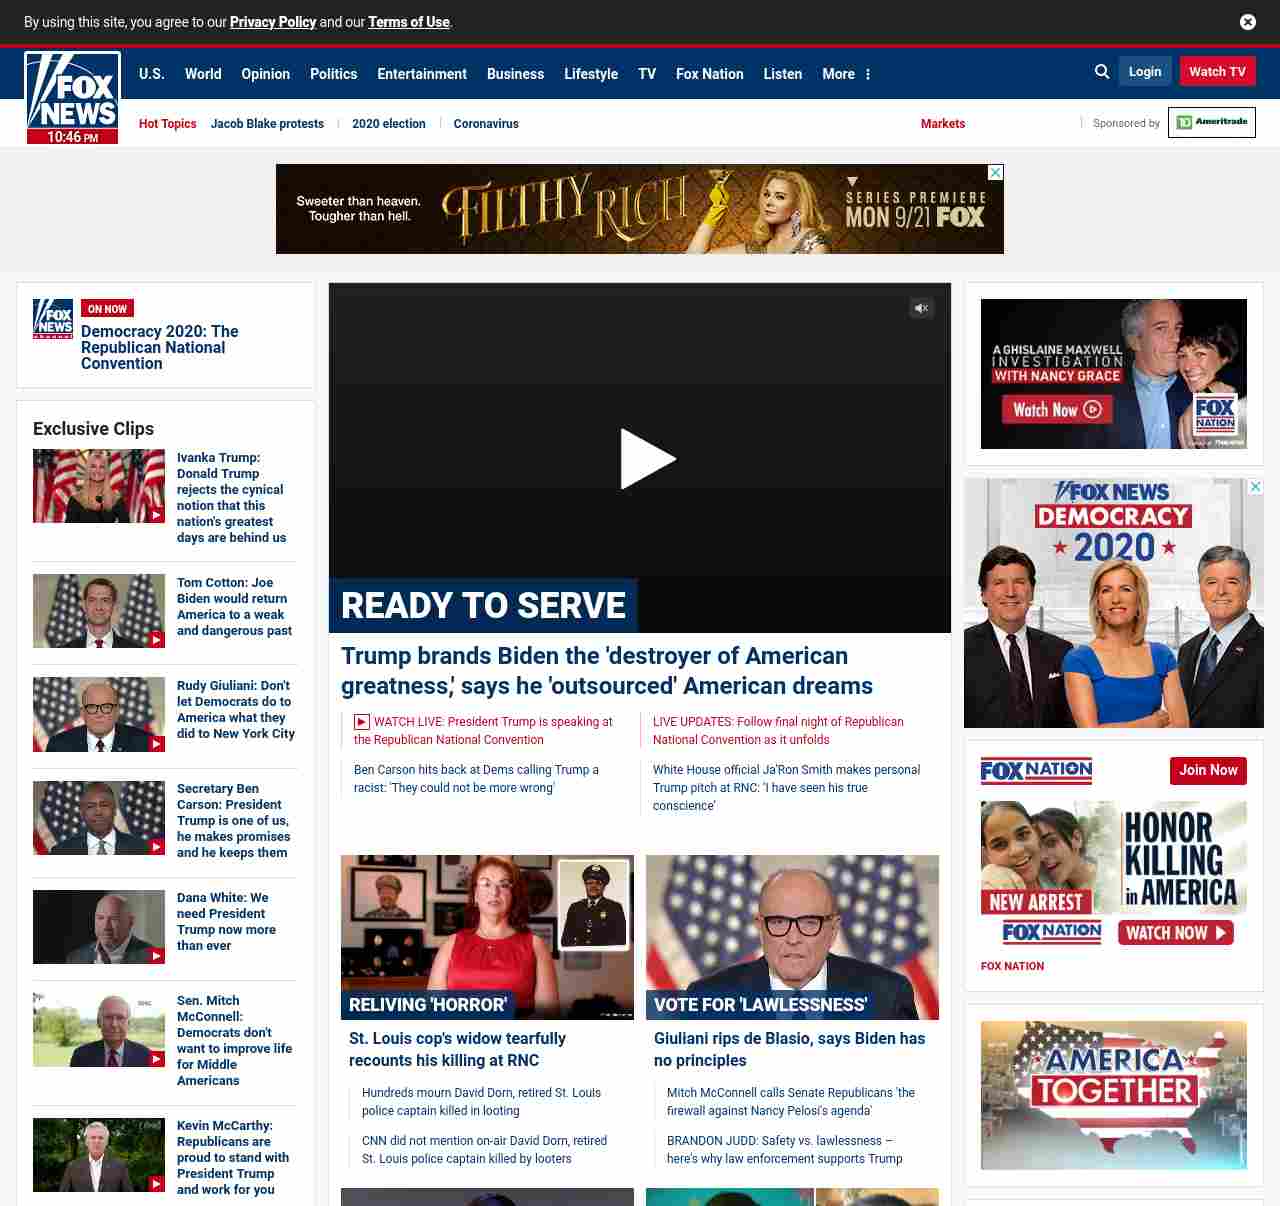Open the Rudy Giuliani clip thumbnail
This screenshot has width=1280, height=1206.
pos(99,714)
